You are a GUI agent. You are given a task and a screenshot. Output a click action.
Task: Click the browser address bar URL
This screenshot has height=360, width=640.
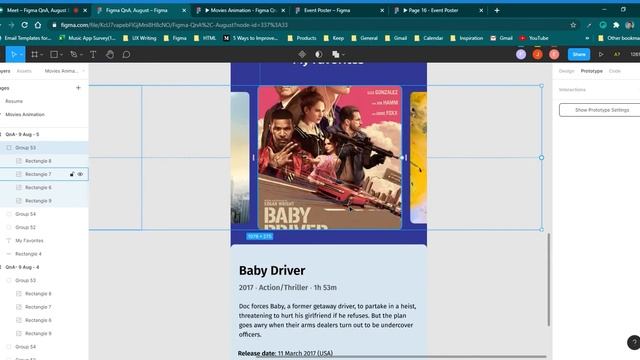click(174, 25)
